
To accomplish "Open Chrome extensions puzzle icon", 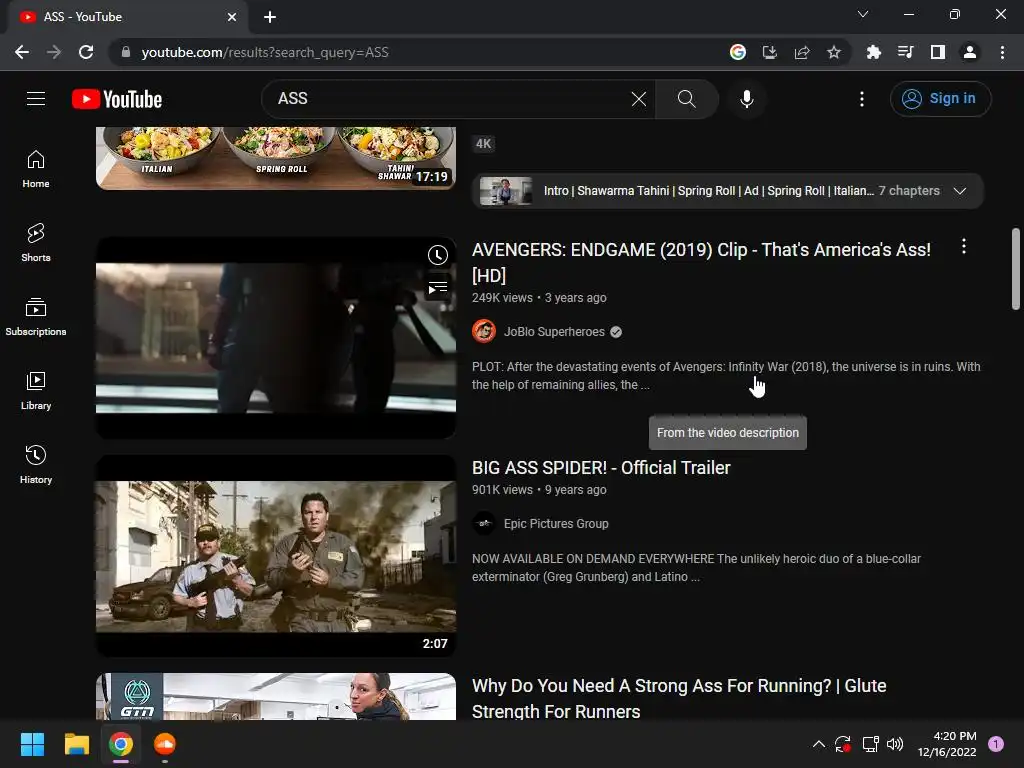I will tap(873, 52).
